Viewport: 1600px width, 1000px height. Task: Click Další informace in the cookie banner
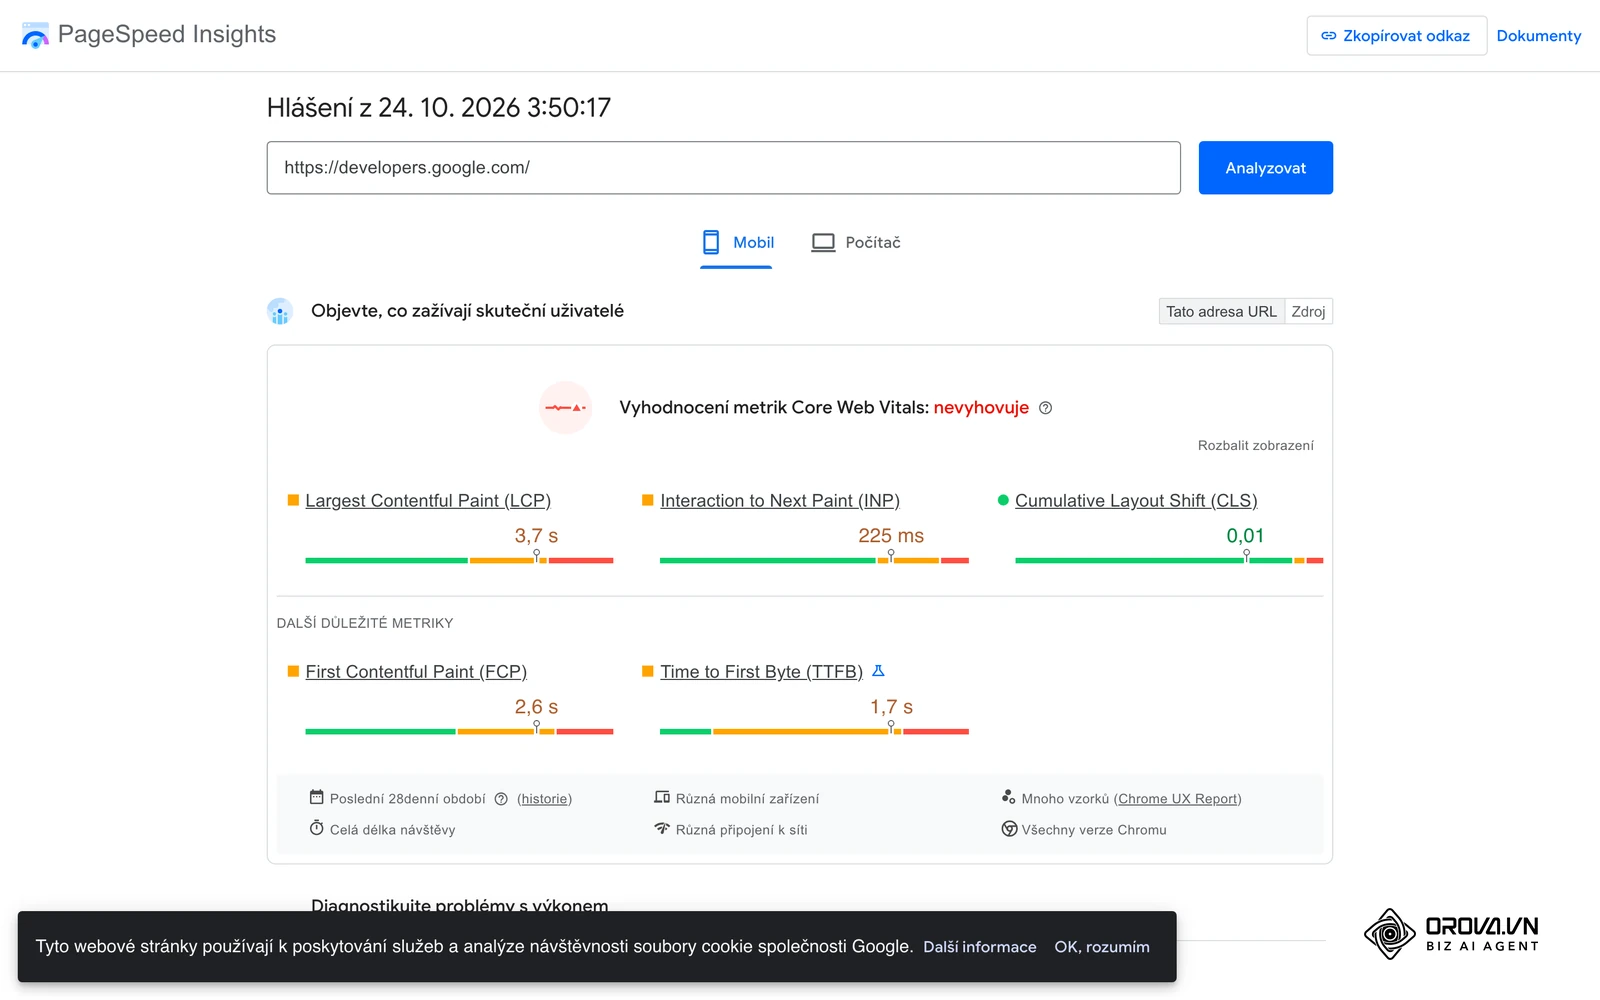click(980, 947)
